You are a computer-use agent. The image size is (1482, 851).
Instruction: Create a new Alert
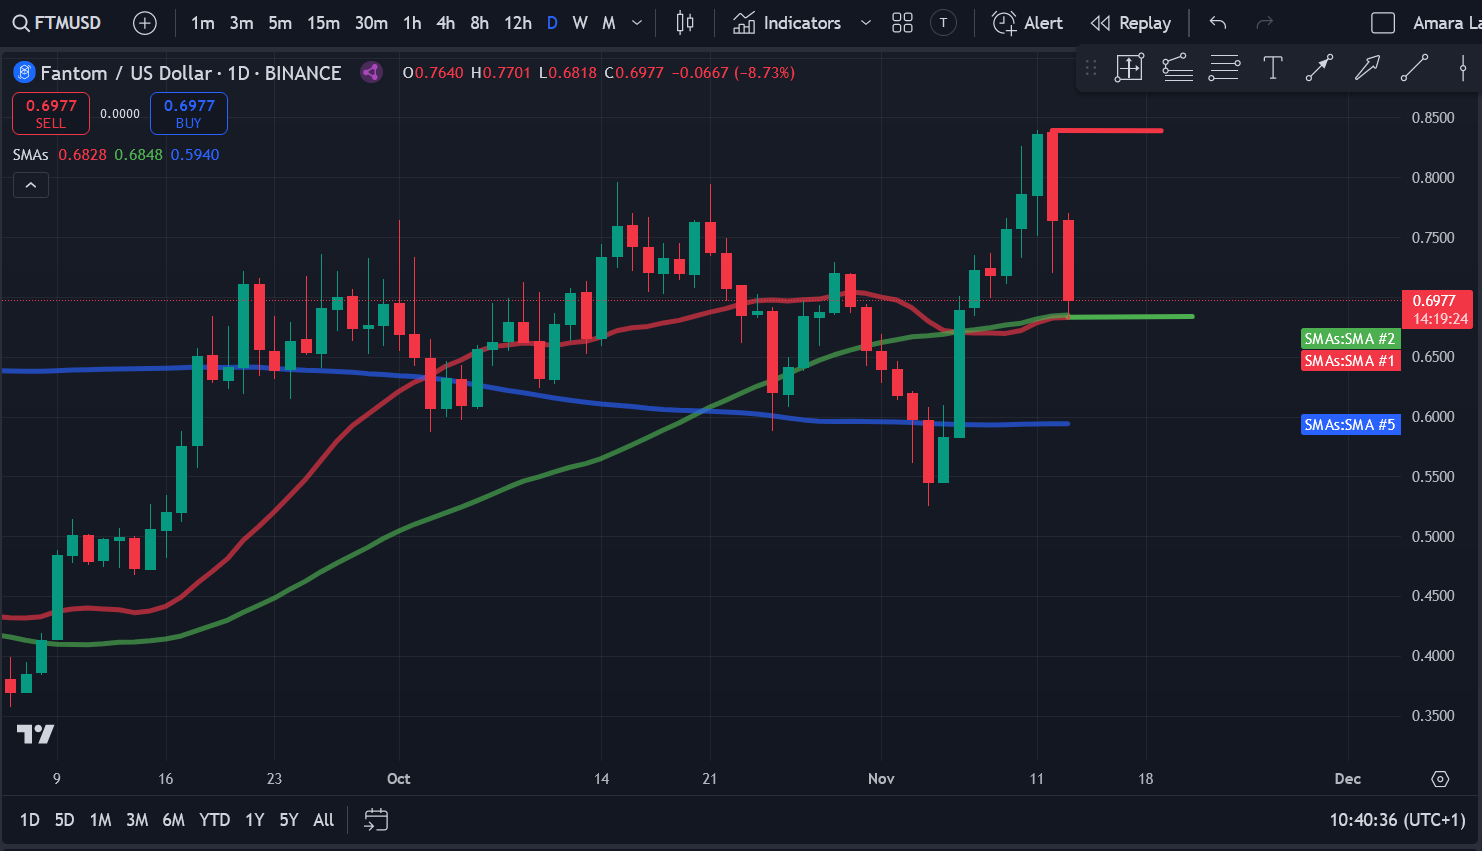point(1027,22)
